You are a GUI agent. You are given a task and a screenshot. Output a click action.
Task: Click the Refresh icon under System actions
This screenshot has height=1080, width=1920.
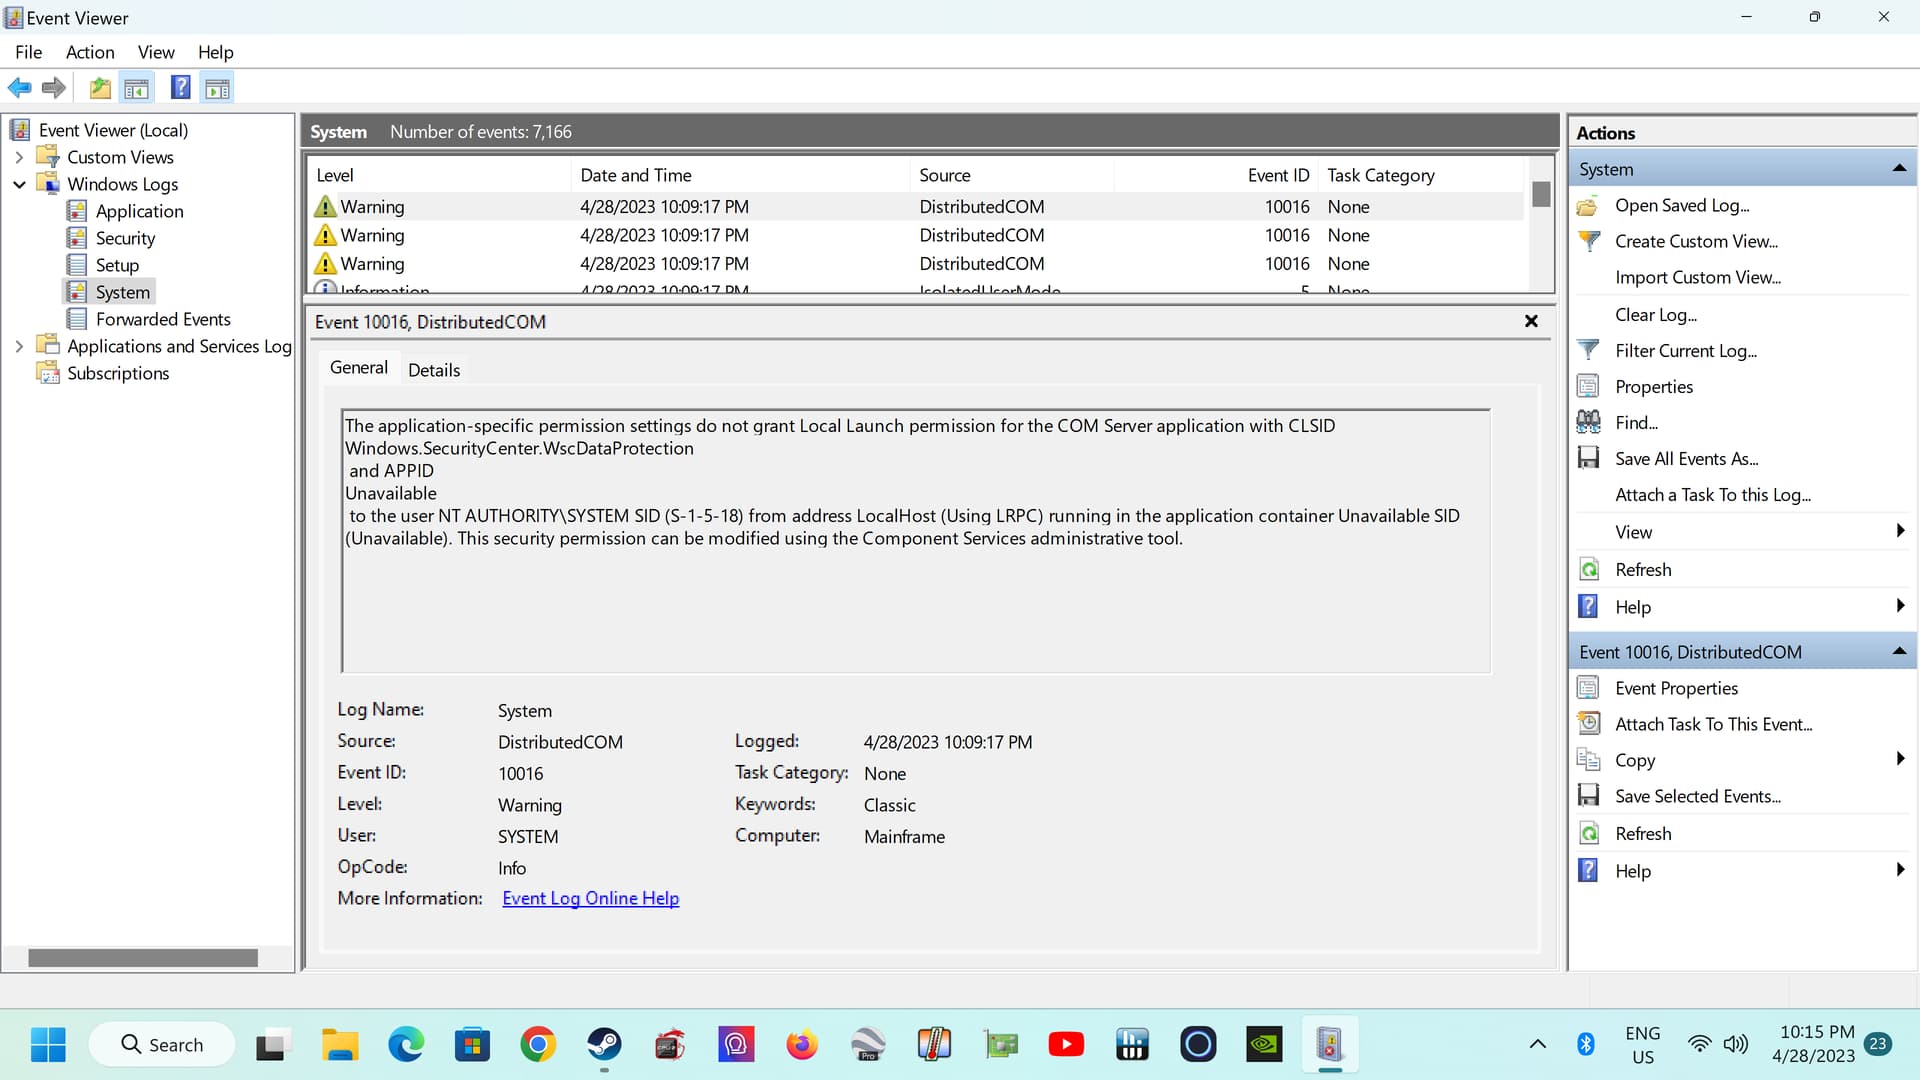pos(1589,568)
